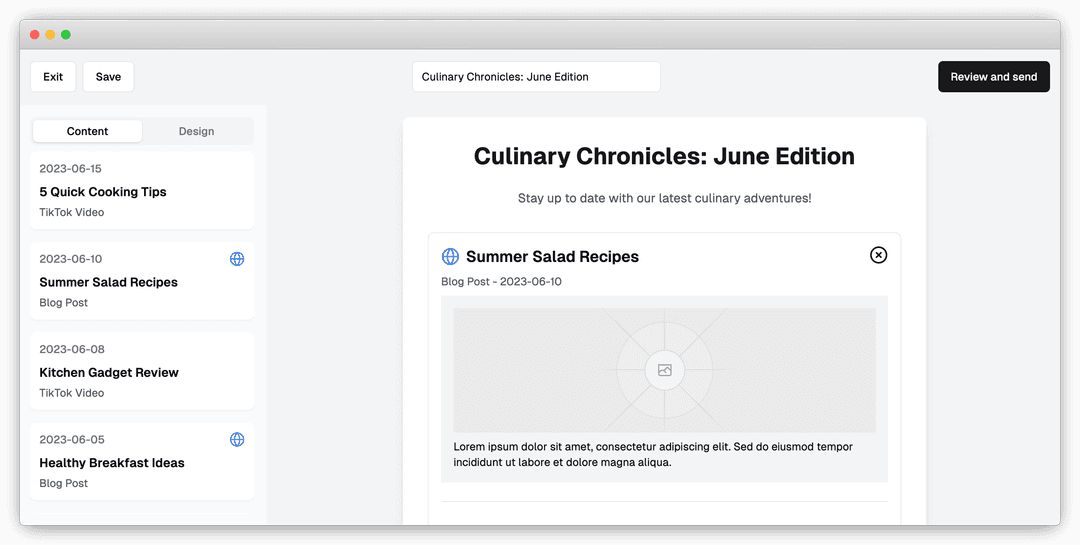The height and width of the screenshot is (545, 1080).
Task: Click globe icon on Summer Salad Recipes sidebar card
Action: click(237, 259)
